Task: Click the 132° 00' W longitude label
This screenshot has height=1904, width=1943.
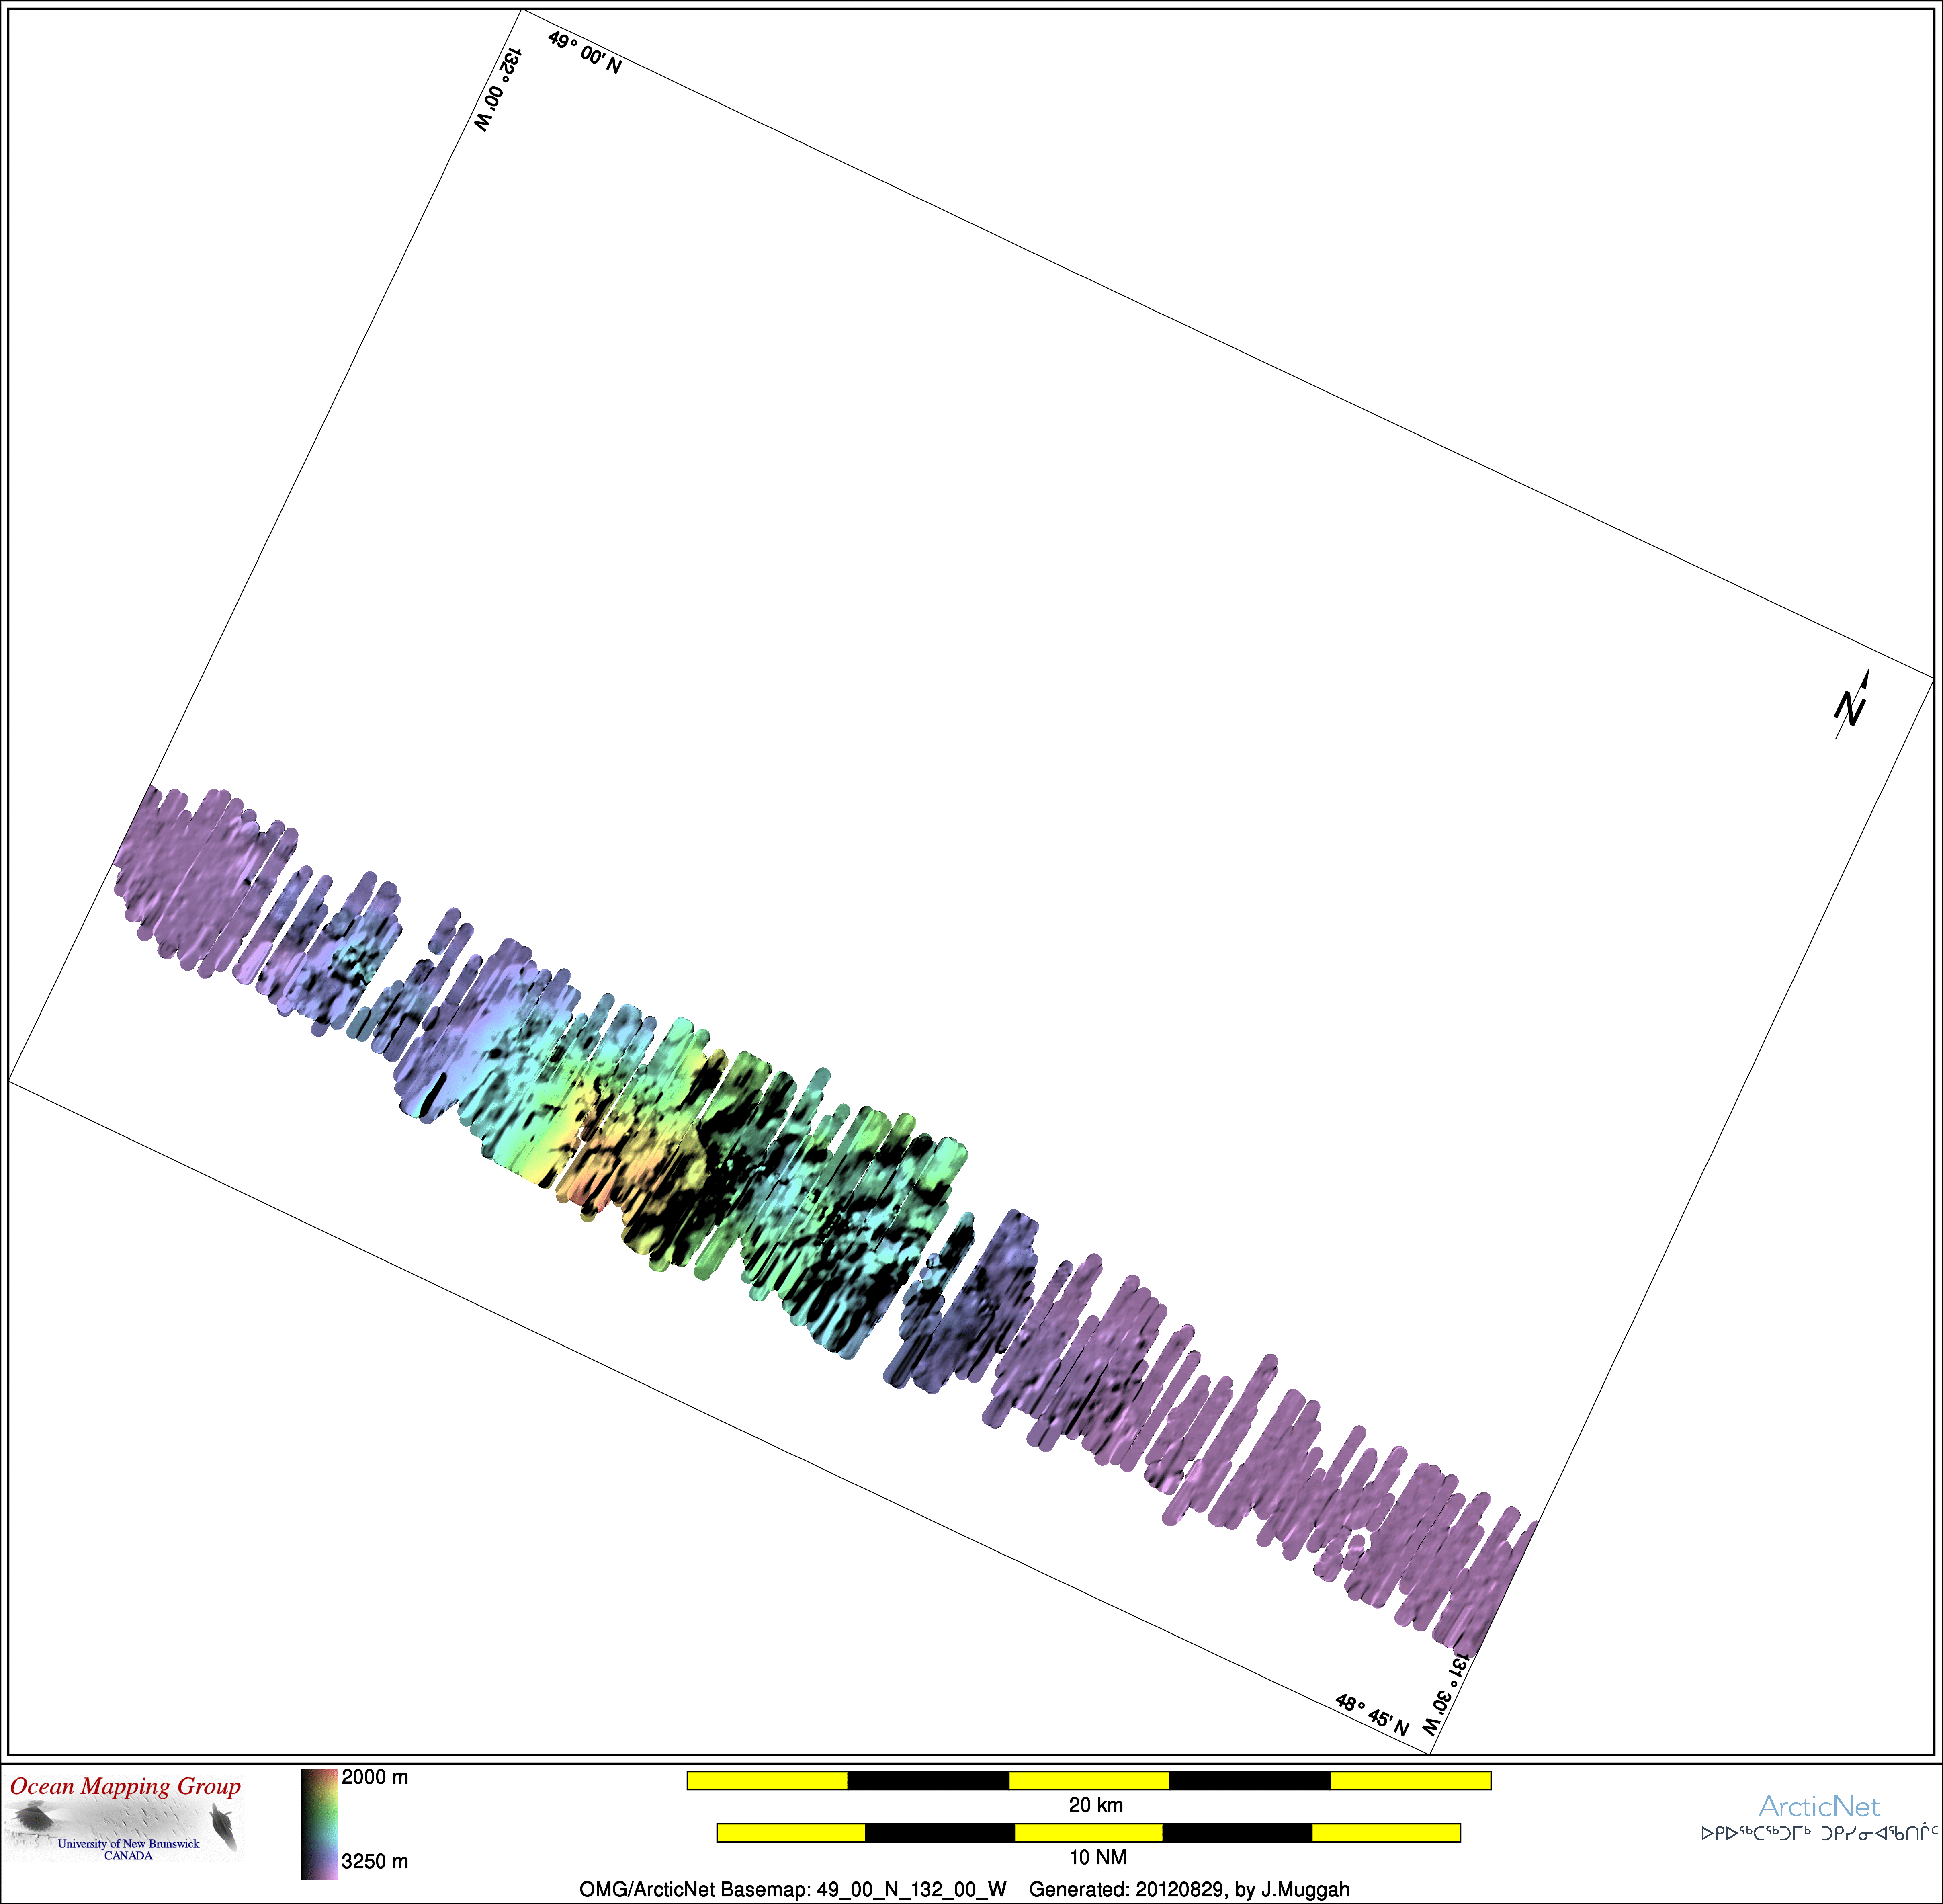Action: coord(498,90)
